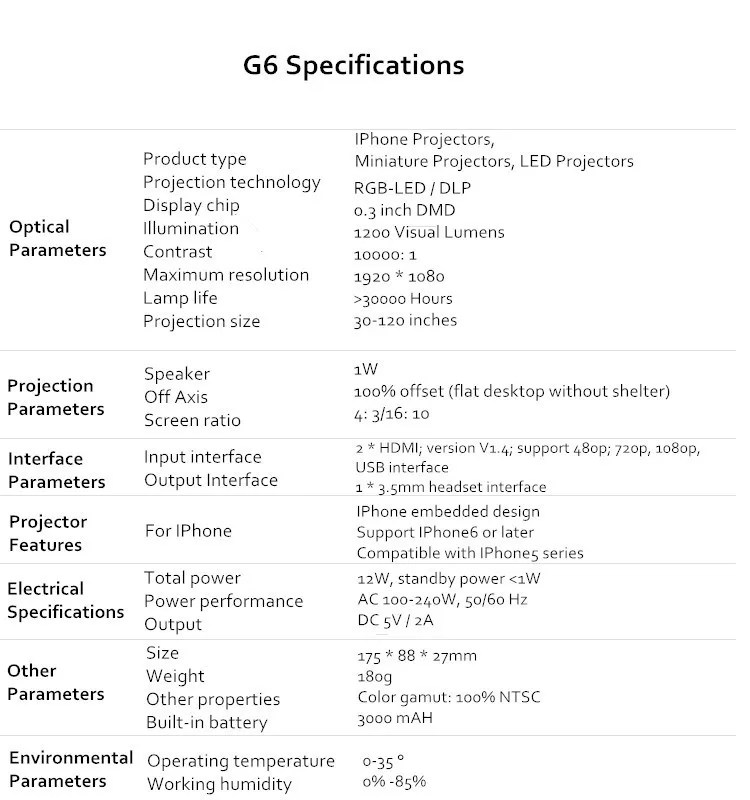Click the G6 Specifications heading
750x800 pixels.
353,66
